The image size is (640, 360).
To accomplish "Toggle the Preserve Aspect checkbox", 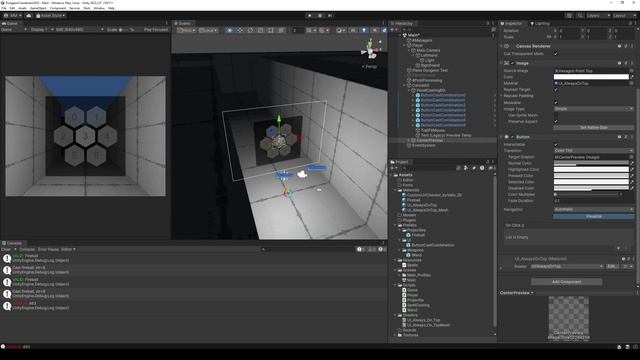I will (556, 121).
